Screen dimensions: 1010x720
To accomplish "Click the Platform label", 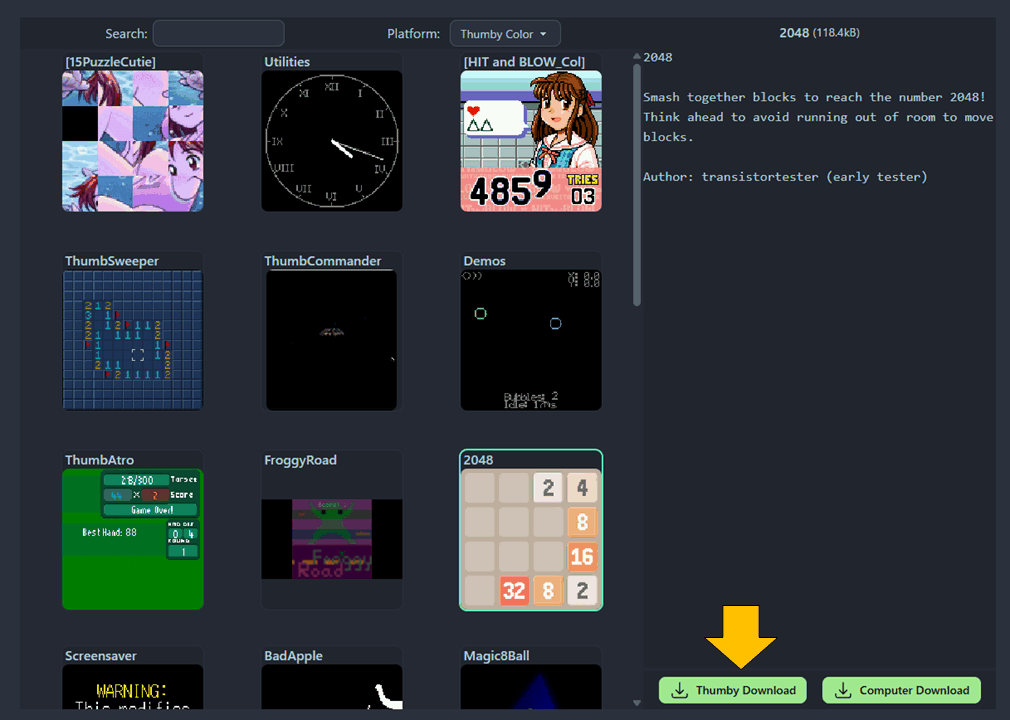I will coord(414,33).
